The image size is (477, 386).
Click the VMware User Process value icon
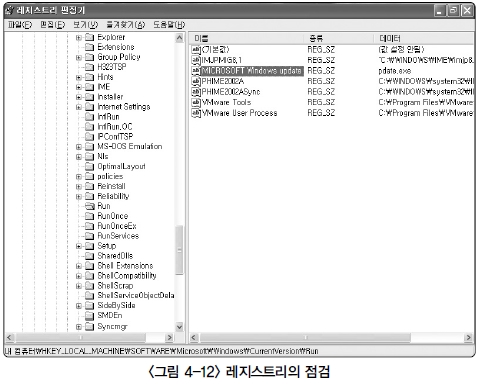(x=196, y=113)
